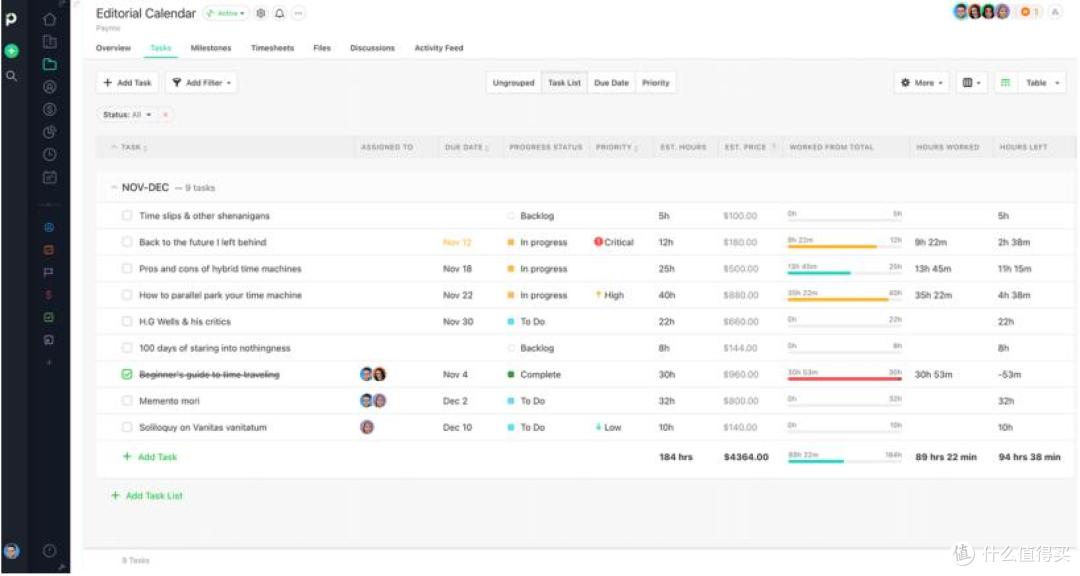The width and height of the screenshot is (1080, 576).
Task: Switch to the Activity Feed tab
Action: 439,48
